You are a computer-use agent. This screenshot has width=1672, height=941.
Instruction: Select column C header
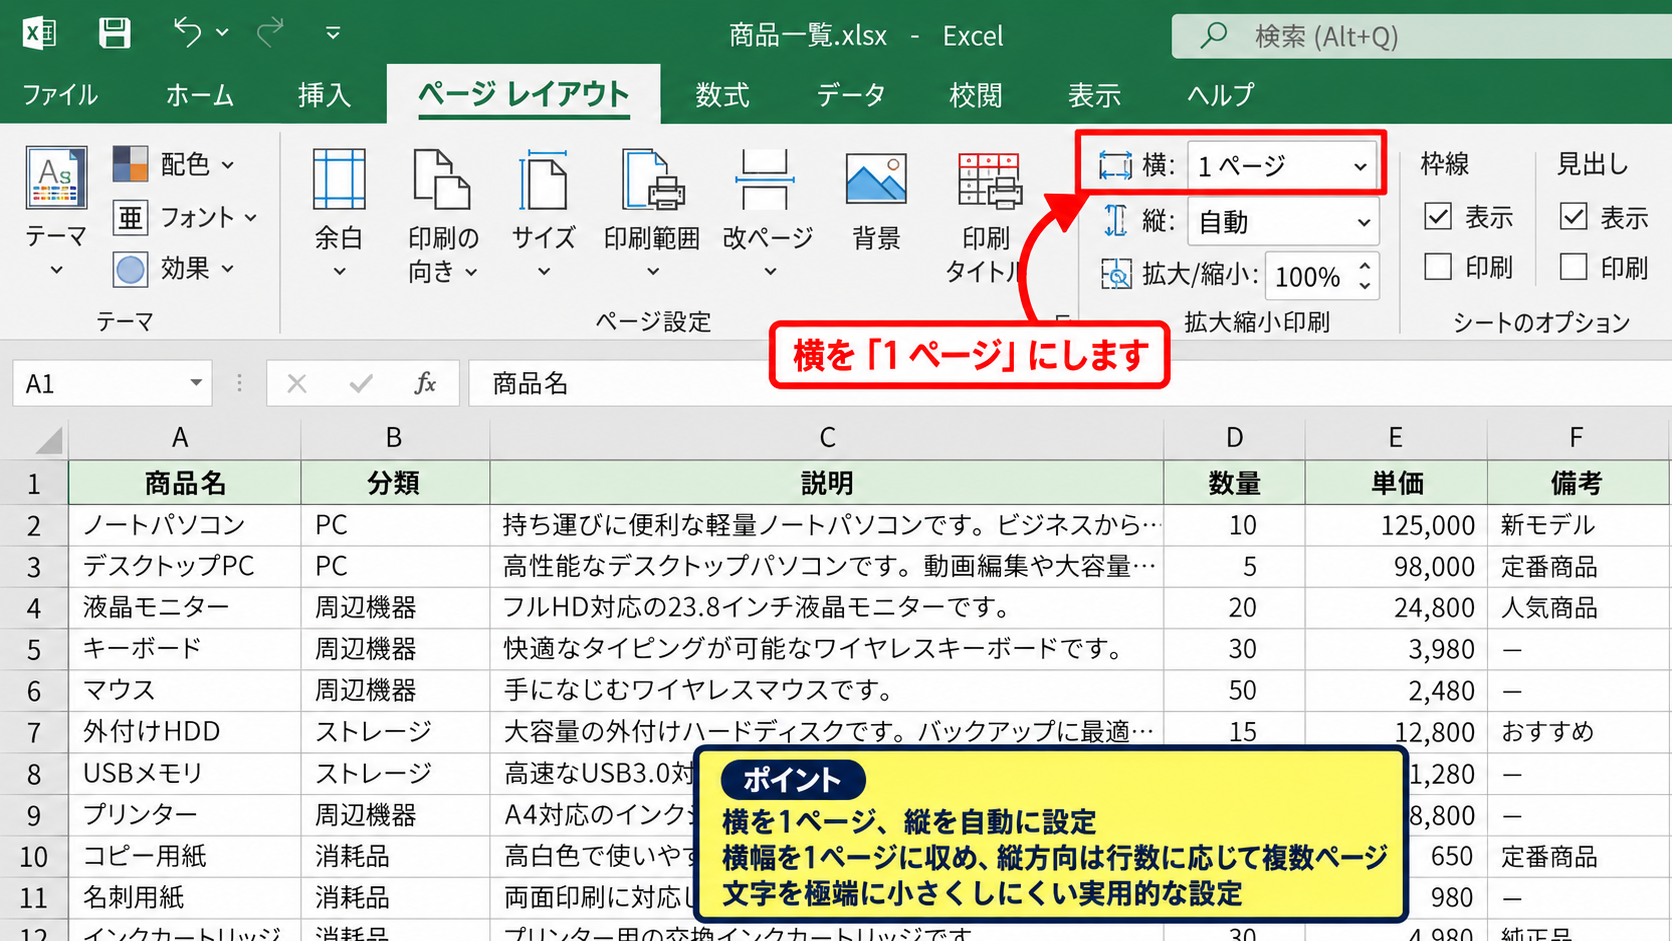[827, 437]
